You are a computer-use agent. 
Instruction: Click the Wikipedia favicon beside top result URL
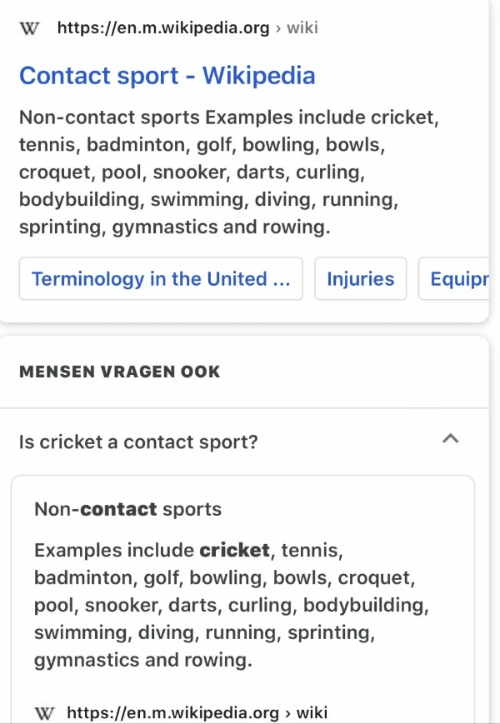pyautogui.click(x=30, y=29)
